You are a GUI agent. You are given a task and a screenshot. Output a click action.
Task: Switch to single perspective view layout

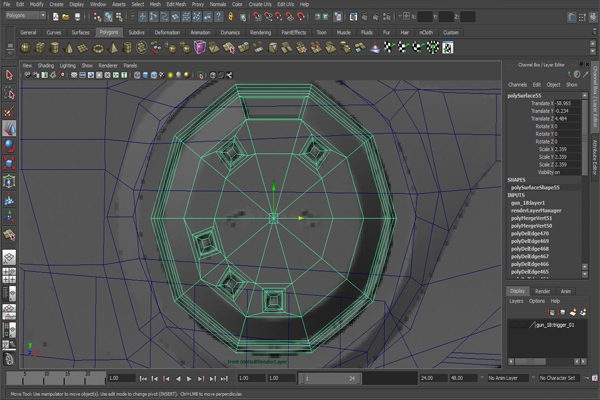click(9, 257)
